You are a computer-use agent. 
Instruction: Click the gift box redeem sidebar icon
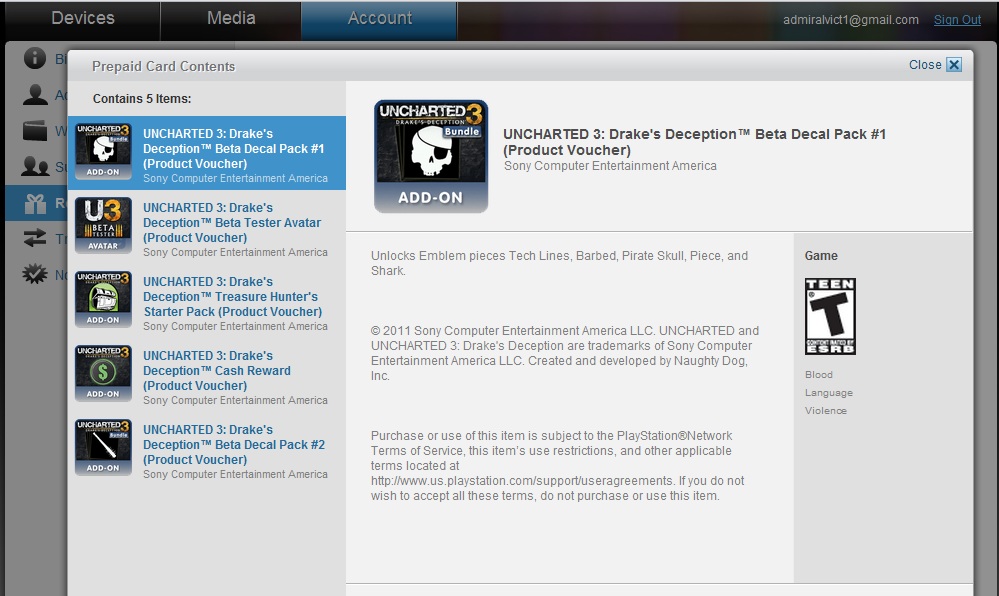coord(35,203)
